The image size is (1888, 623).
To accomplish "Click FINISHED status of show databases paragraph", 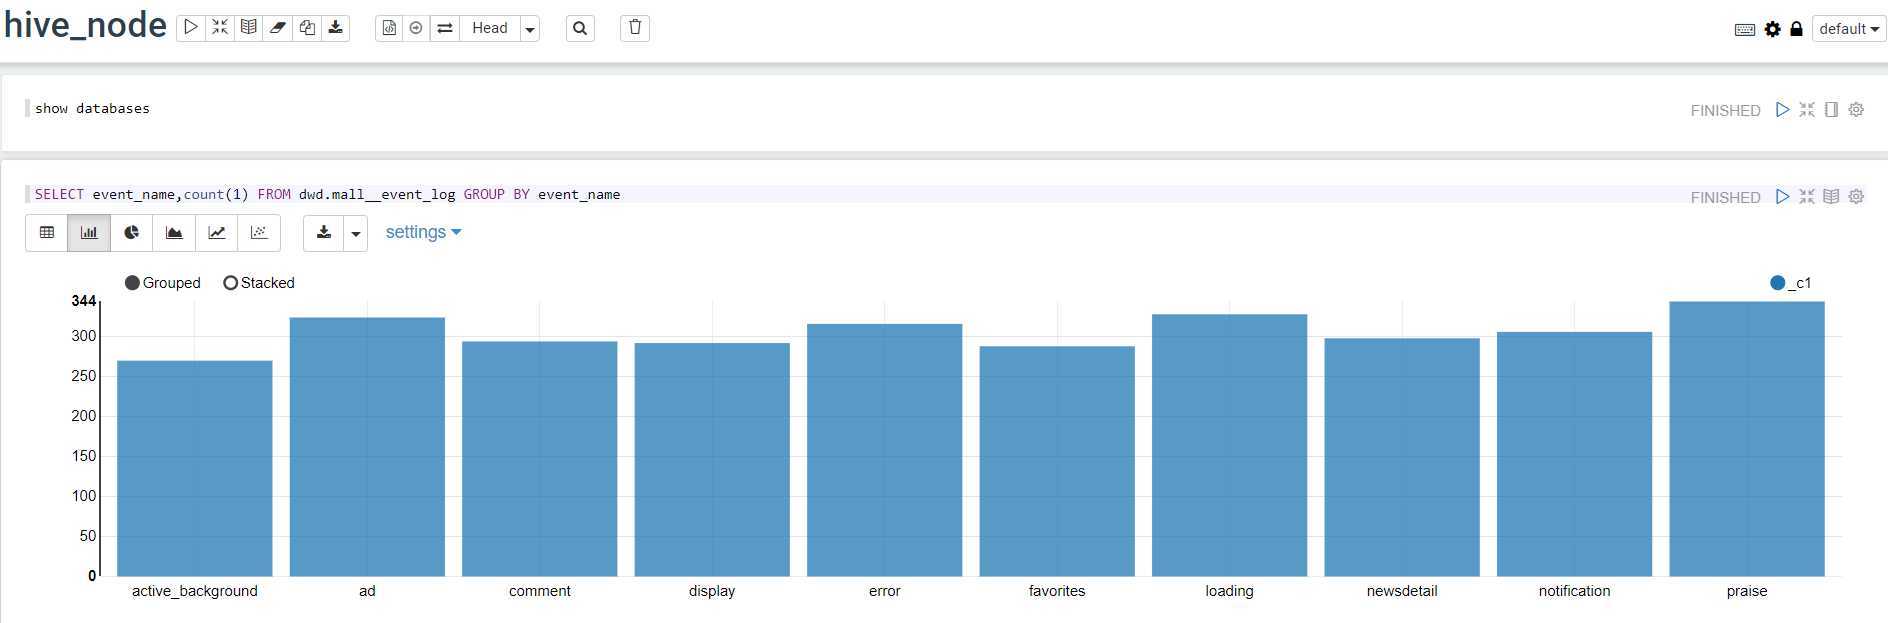I will pos(1725,111).
